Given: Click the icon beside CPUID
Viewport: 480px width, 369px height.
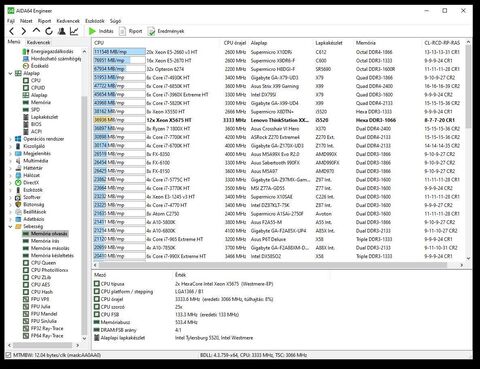Looking at the screenshot, I should click(x=26, y=88).
